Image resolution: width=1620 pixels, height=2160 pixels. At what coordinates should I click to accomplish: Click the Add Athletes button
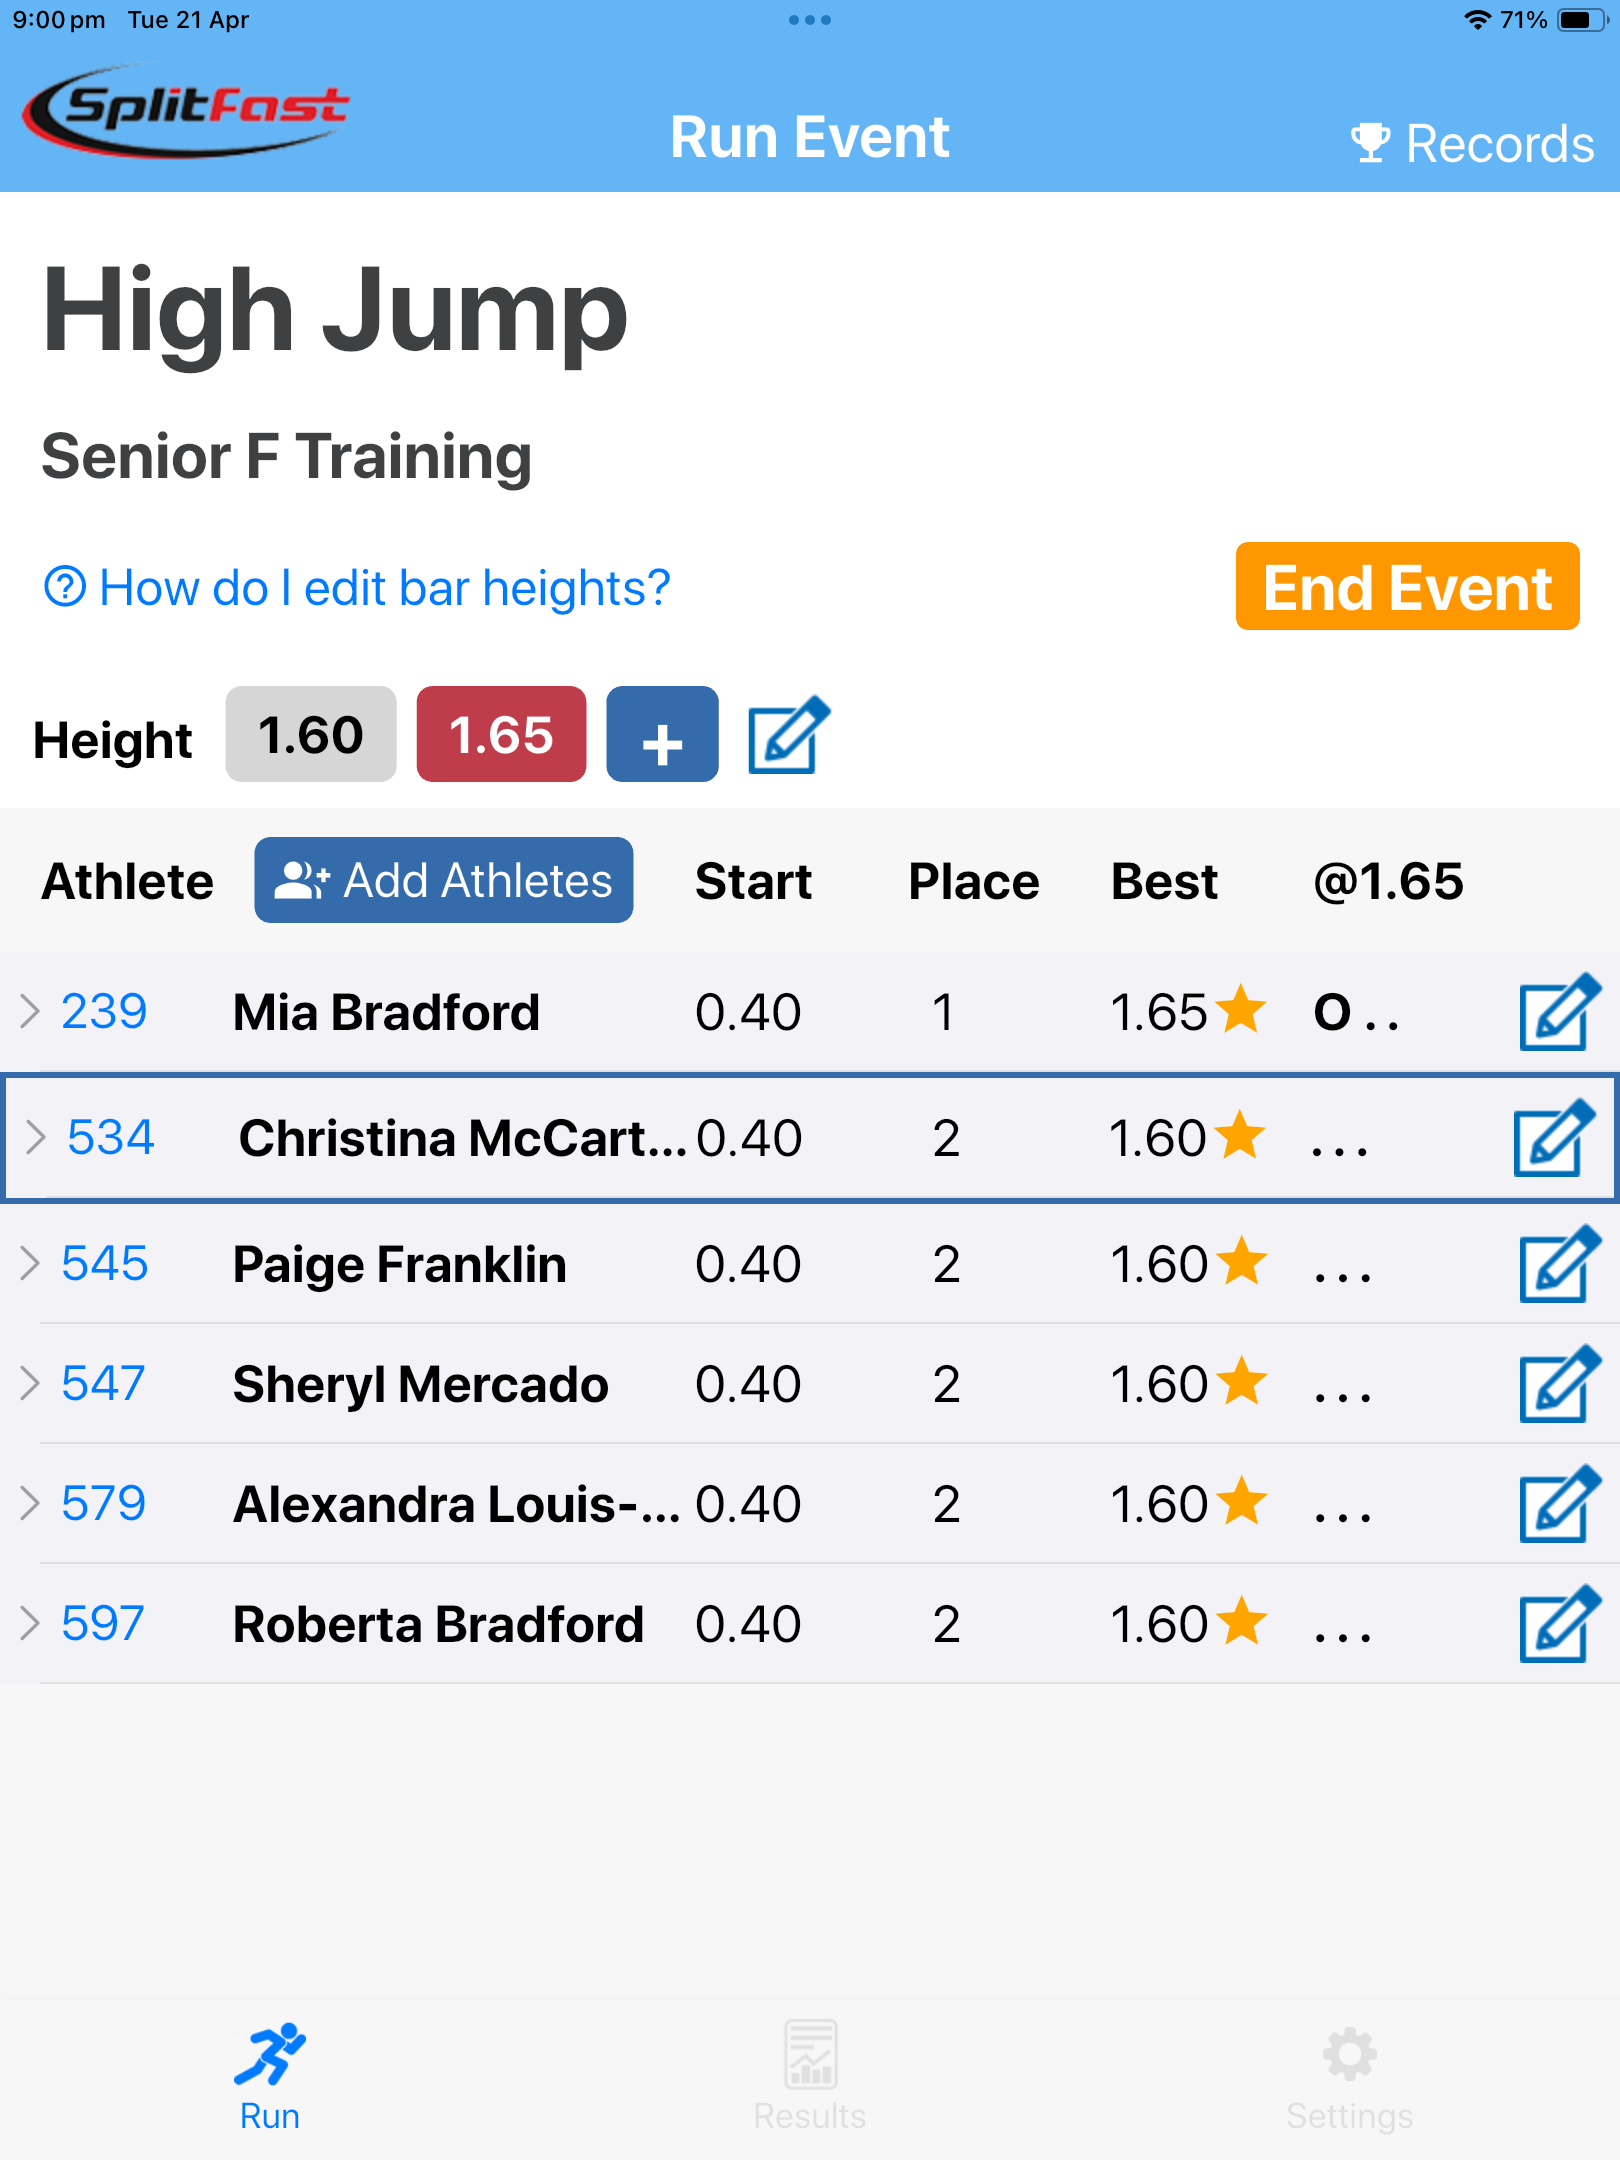click(443, 881)
